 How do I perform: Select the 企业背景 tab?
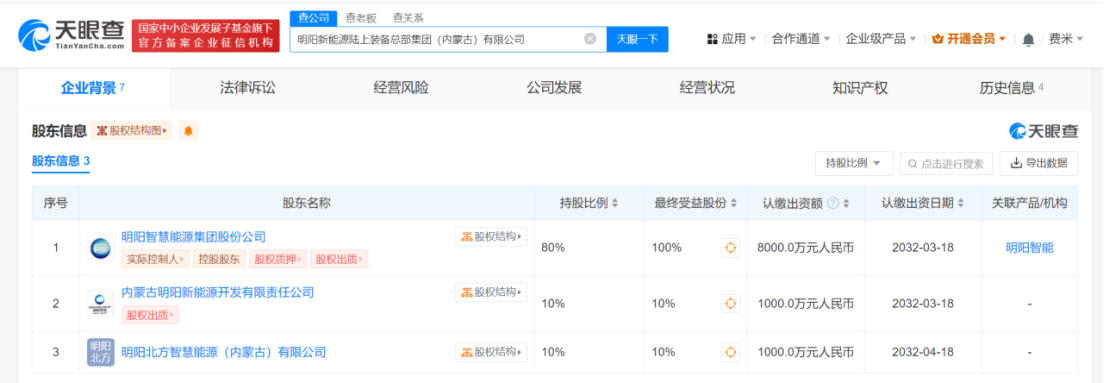(x=94, y=88)
